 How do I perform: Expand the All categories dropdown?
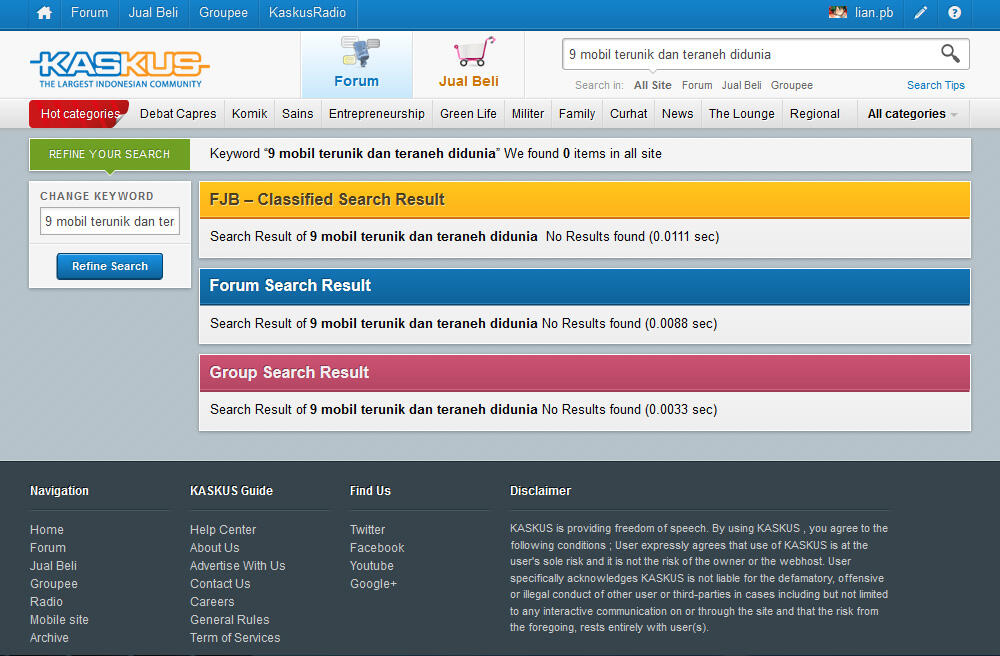tap(913, 114)
